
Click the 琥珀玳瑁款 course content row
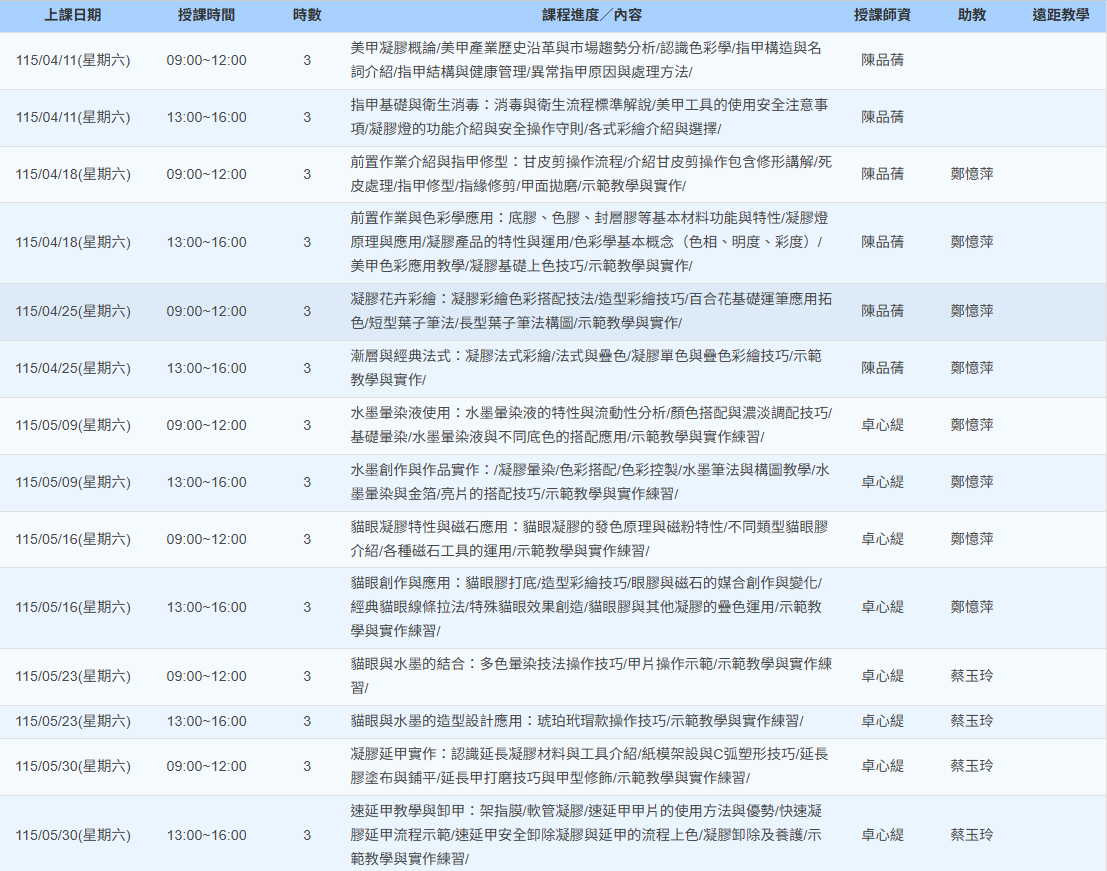[576, 721]
